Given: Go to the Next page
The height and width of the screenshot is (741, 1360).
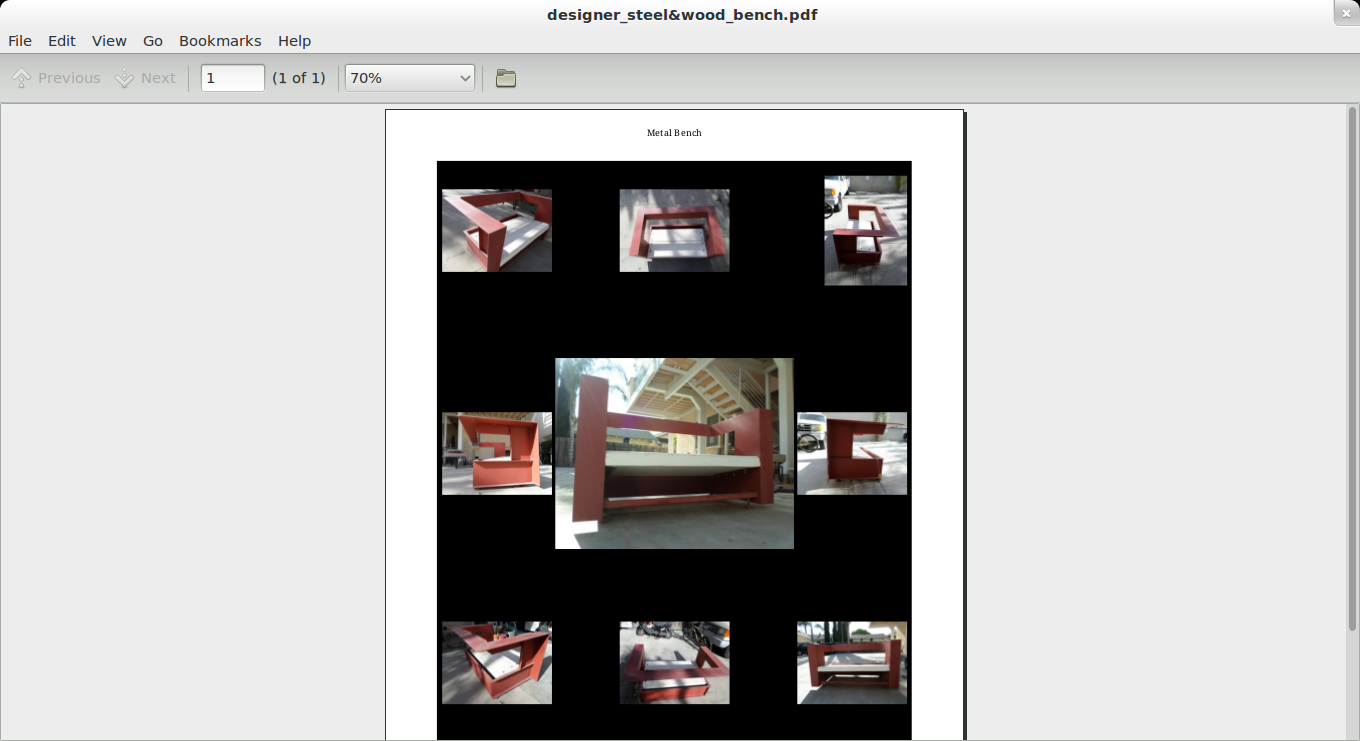Looking at the screenshot, I should click(x=146, y=78).
